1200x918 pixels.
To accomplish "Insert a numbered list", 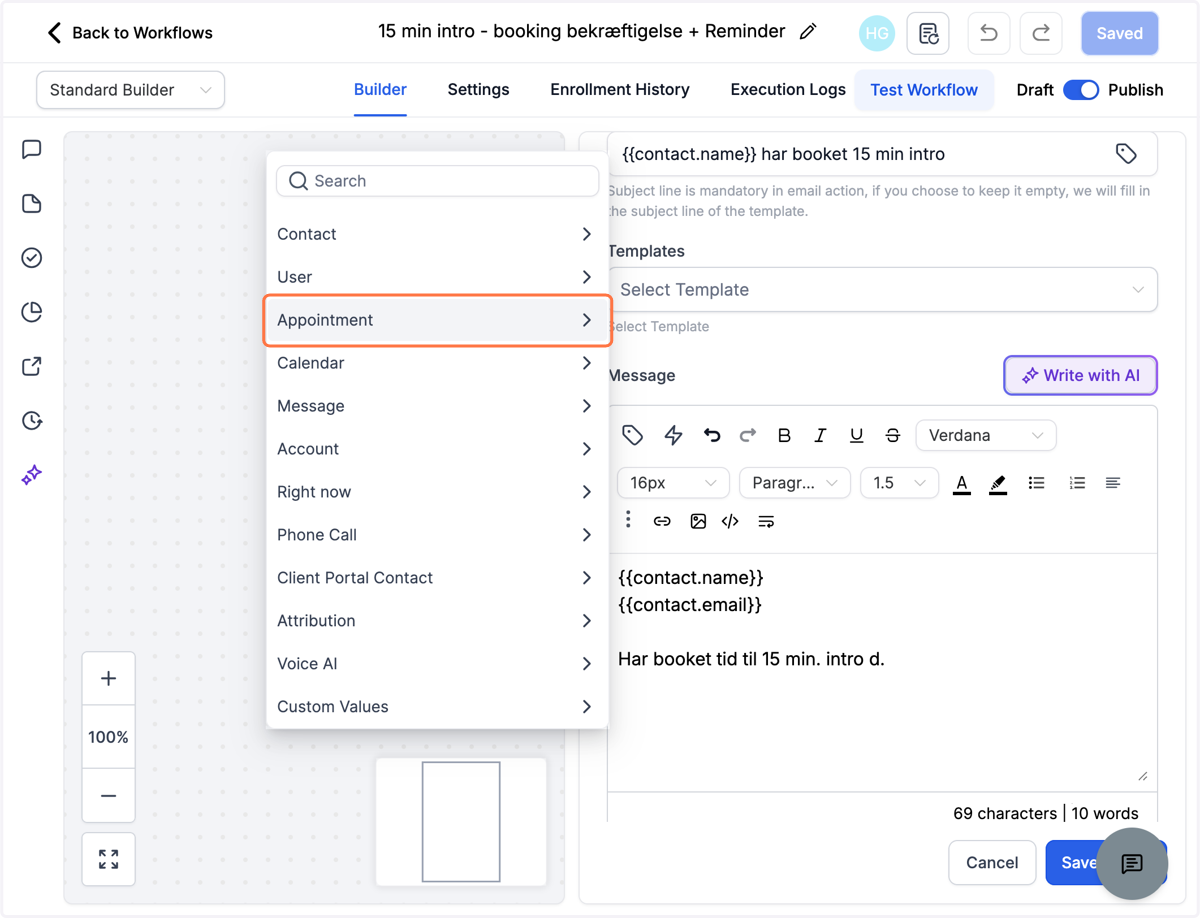I will (x=1077, y=483).
